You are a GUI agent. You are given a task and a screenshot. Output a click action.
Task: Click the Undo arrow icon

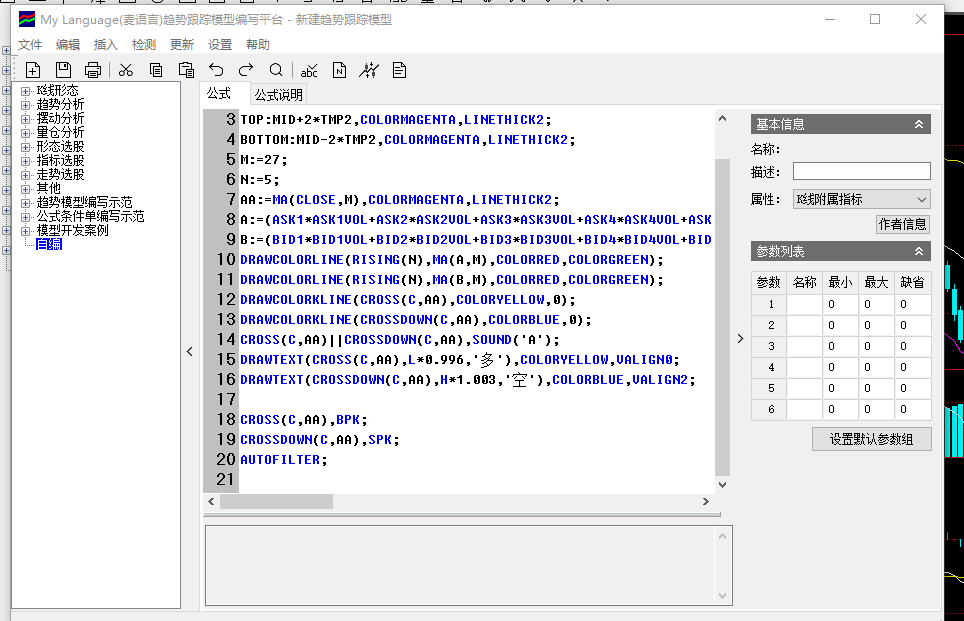[216, 70]
